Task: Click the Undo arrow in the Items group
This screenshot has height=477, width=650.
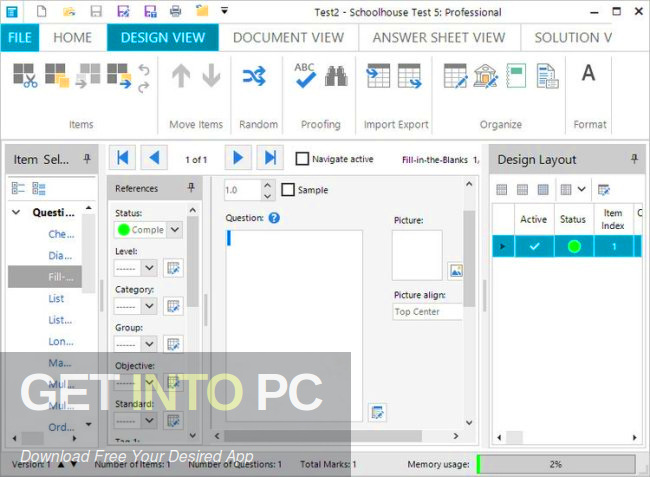Action: [x=144, y=69]
